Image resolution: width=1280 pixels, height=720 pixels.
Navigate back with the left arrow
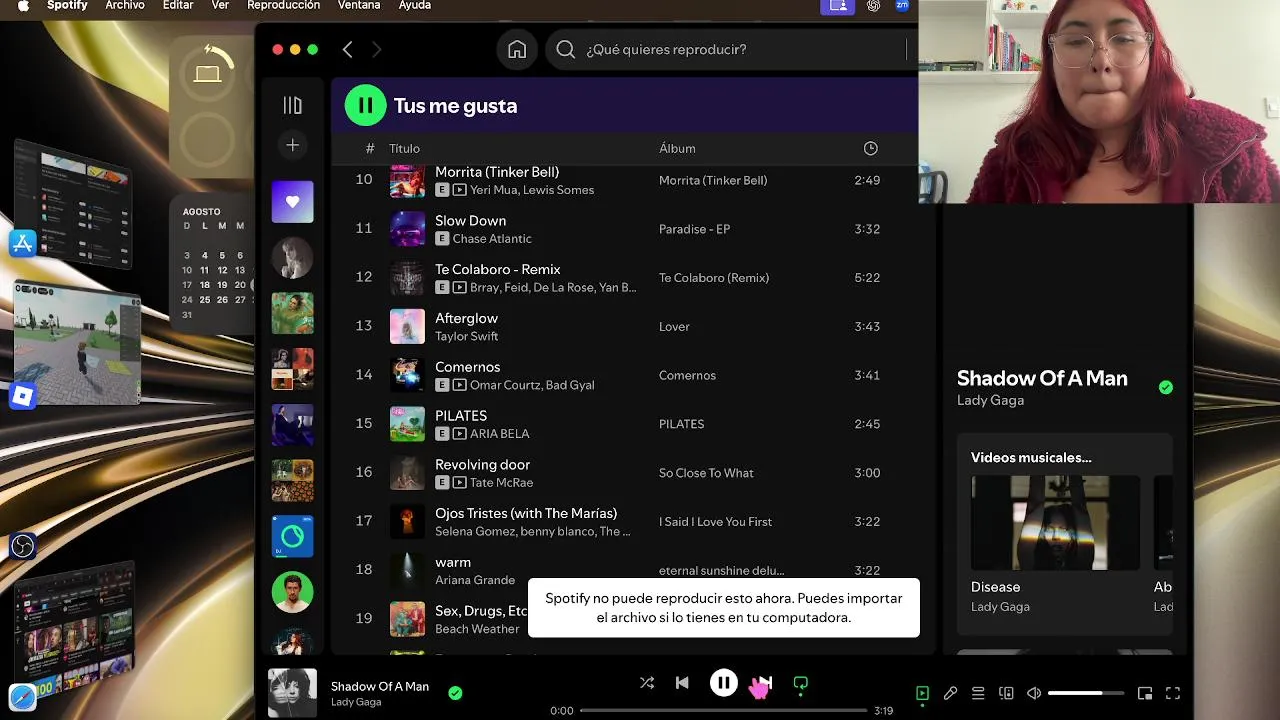[x=347, y=49]
